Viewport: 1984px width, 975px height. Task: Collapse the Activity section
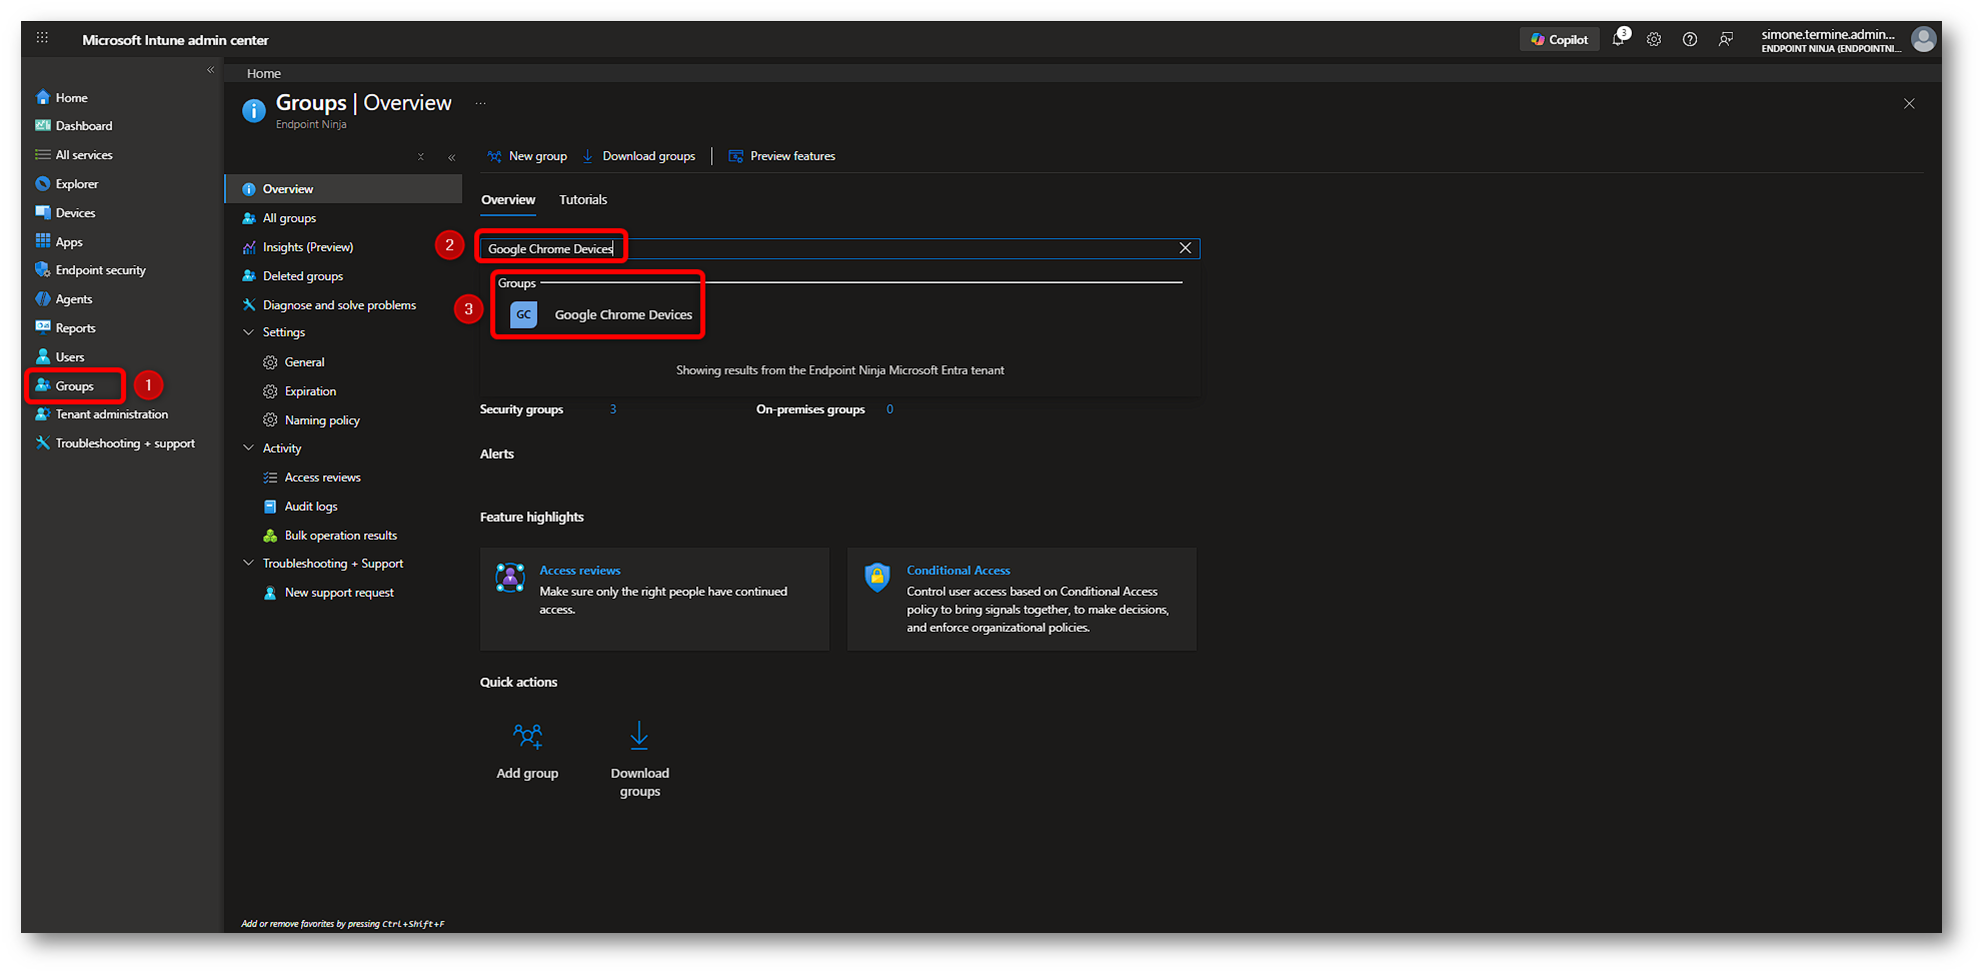pyautogui.click(x=249, y=448)
